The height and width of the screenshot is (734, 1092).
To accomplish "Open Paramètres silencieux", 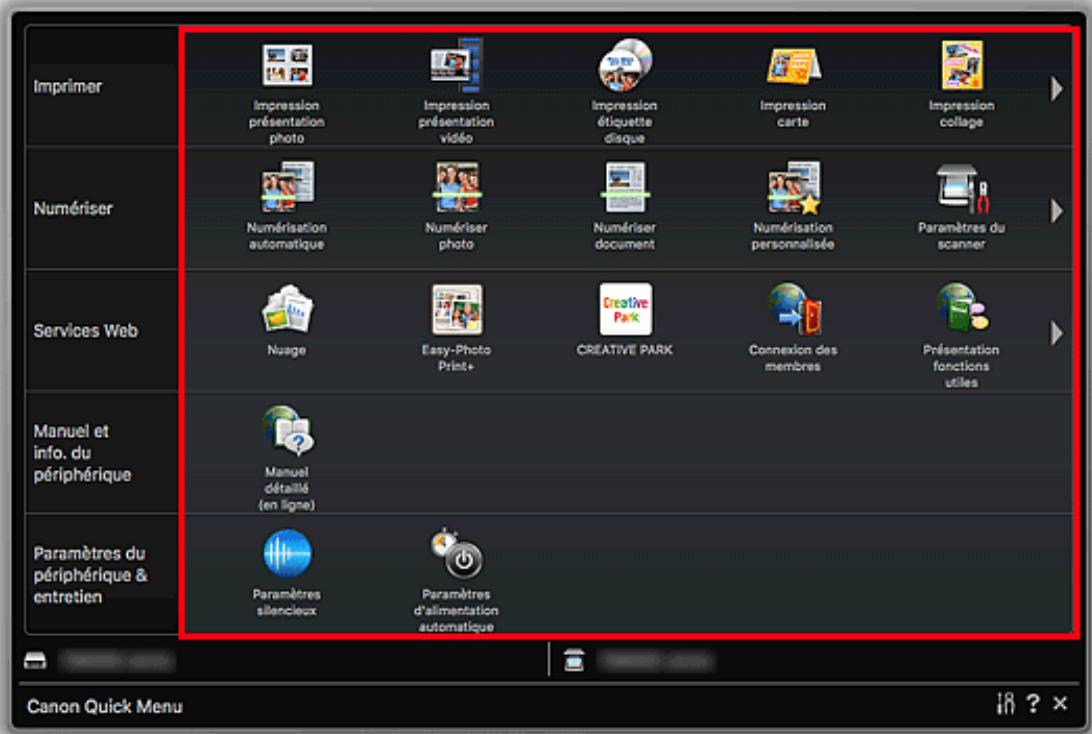I will coord(287,573).
